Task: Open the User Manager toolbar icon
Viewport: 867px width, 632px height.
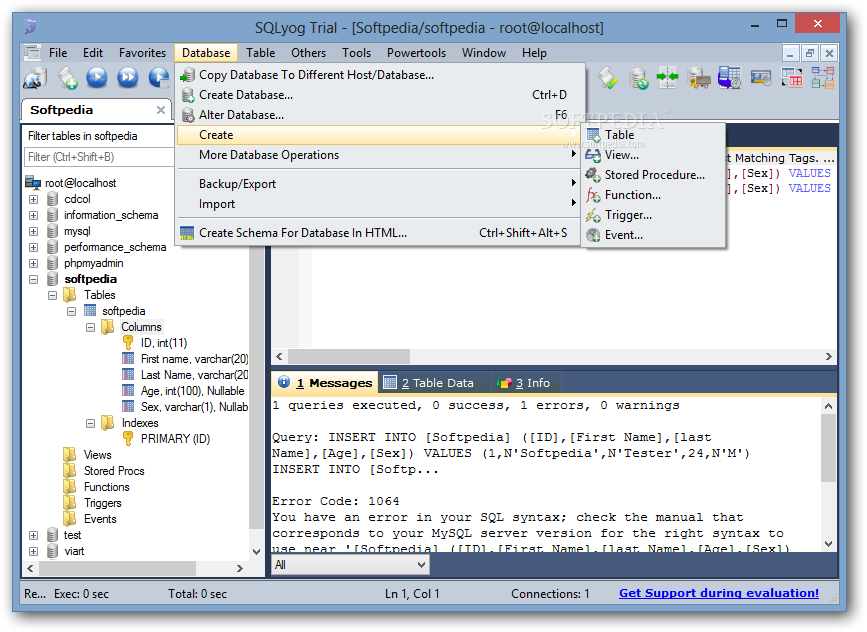Action: click(761, 77)
